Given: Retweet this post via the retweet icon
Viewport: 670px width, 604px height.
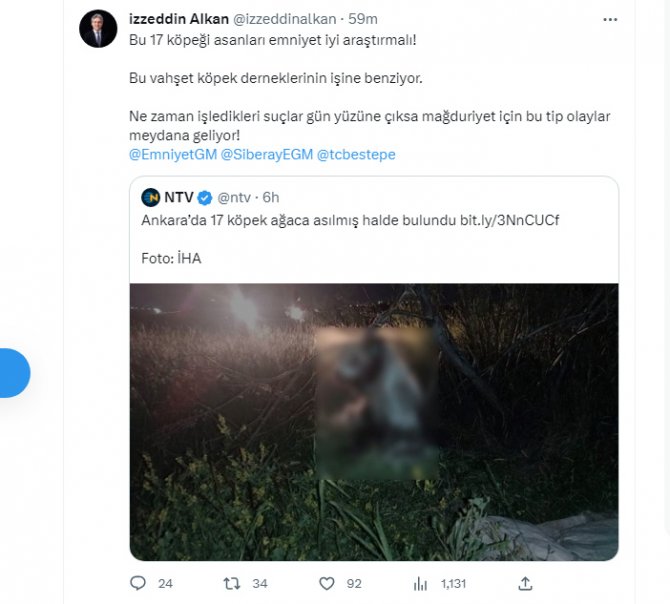Looking at the screenshot, I should point(231,582).
